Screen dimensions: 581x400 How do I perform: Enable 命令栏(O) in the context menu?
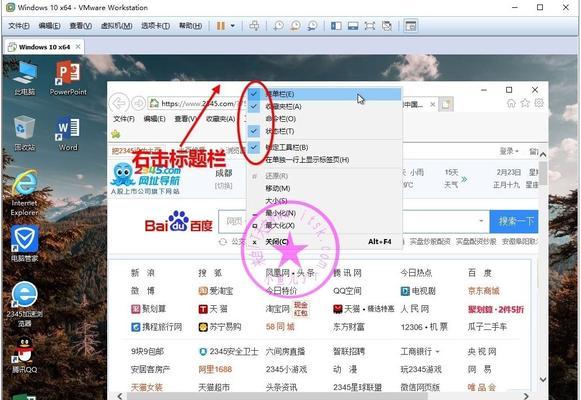[325, 119]
